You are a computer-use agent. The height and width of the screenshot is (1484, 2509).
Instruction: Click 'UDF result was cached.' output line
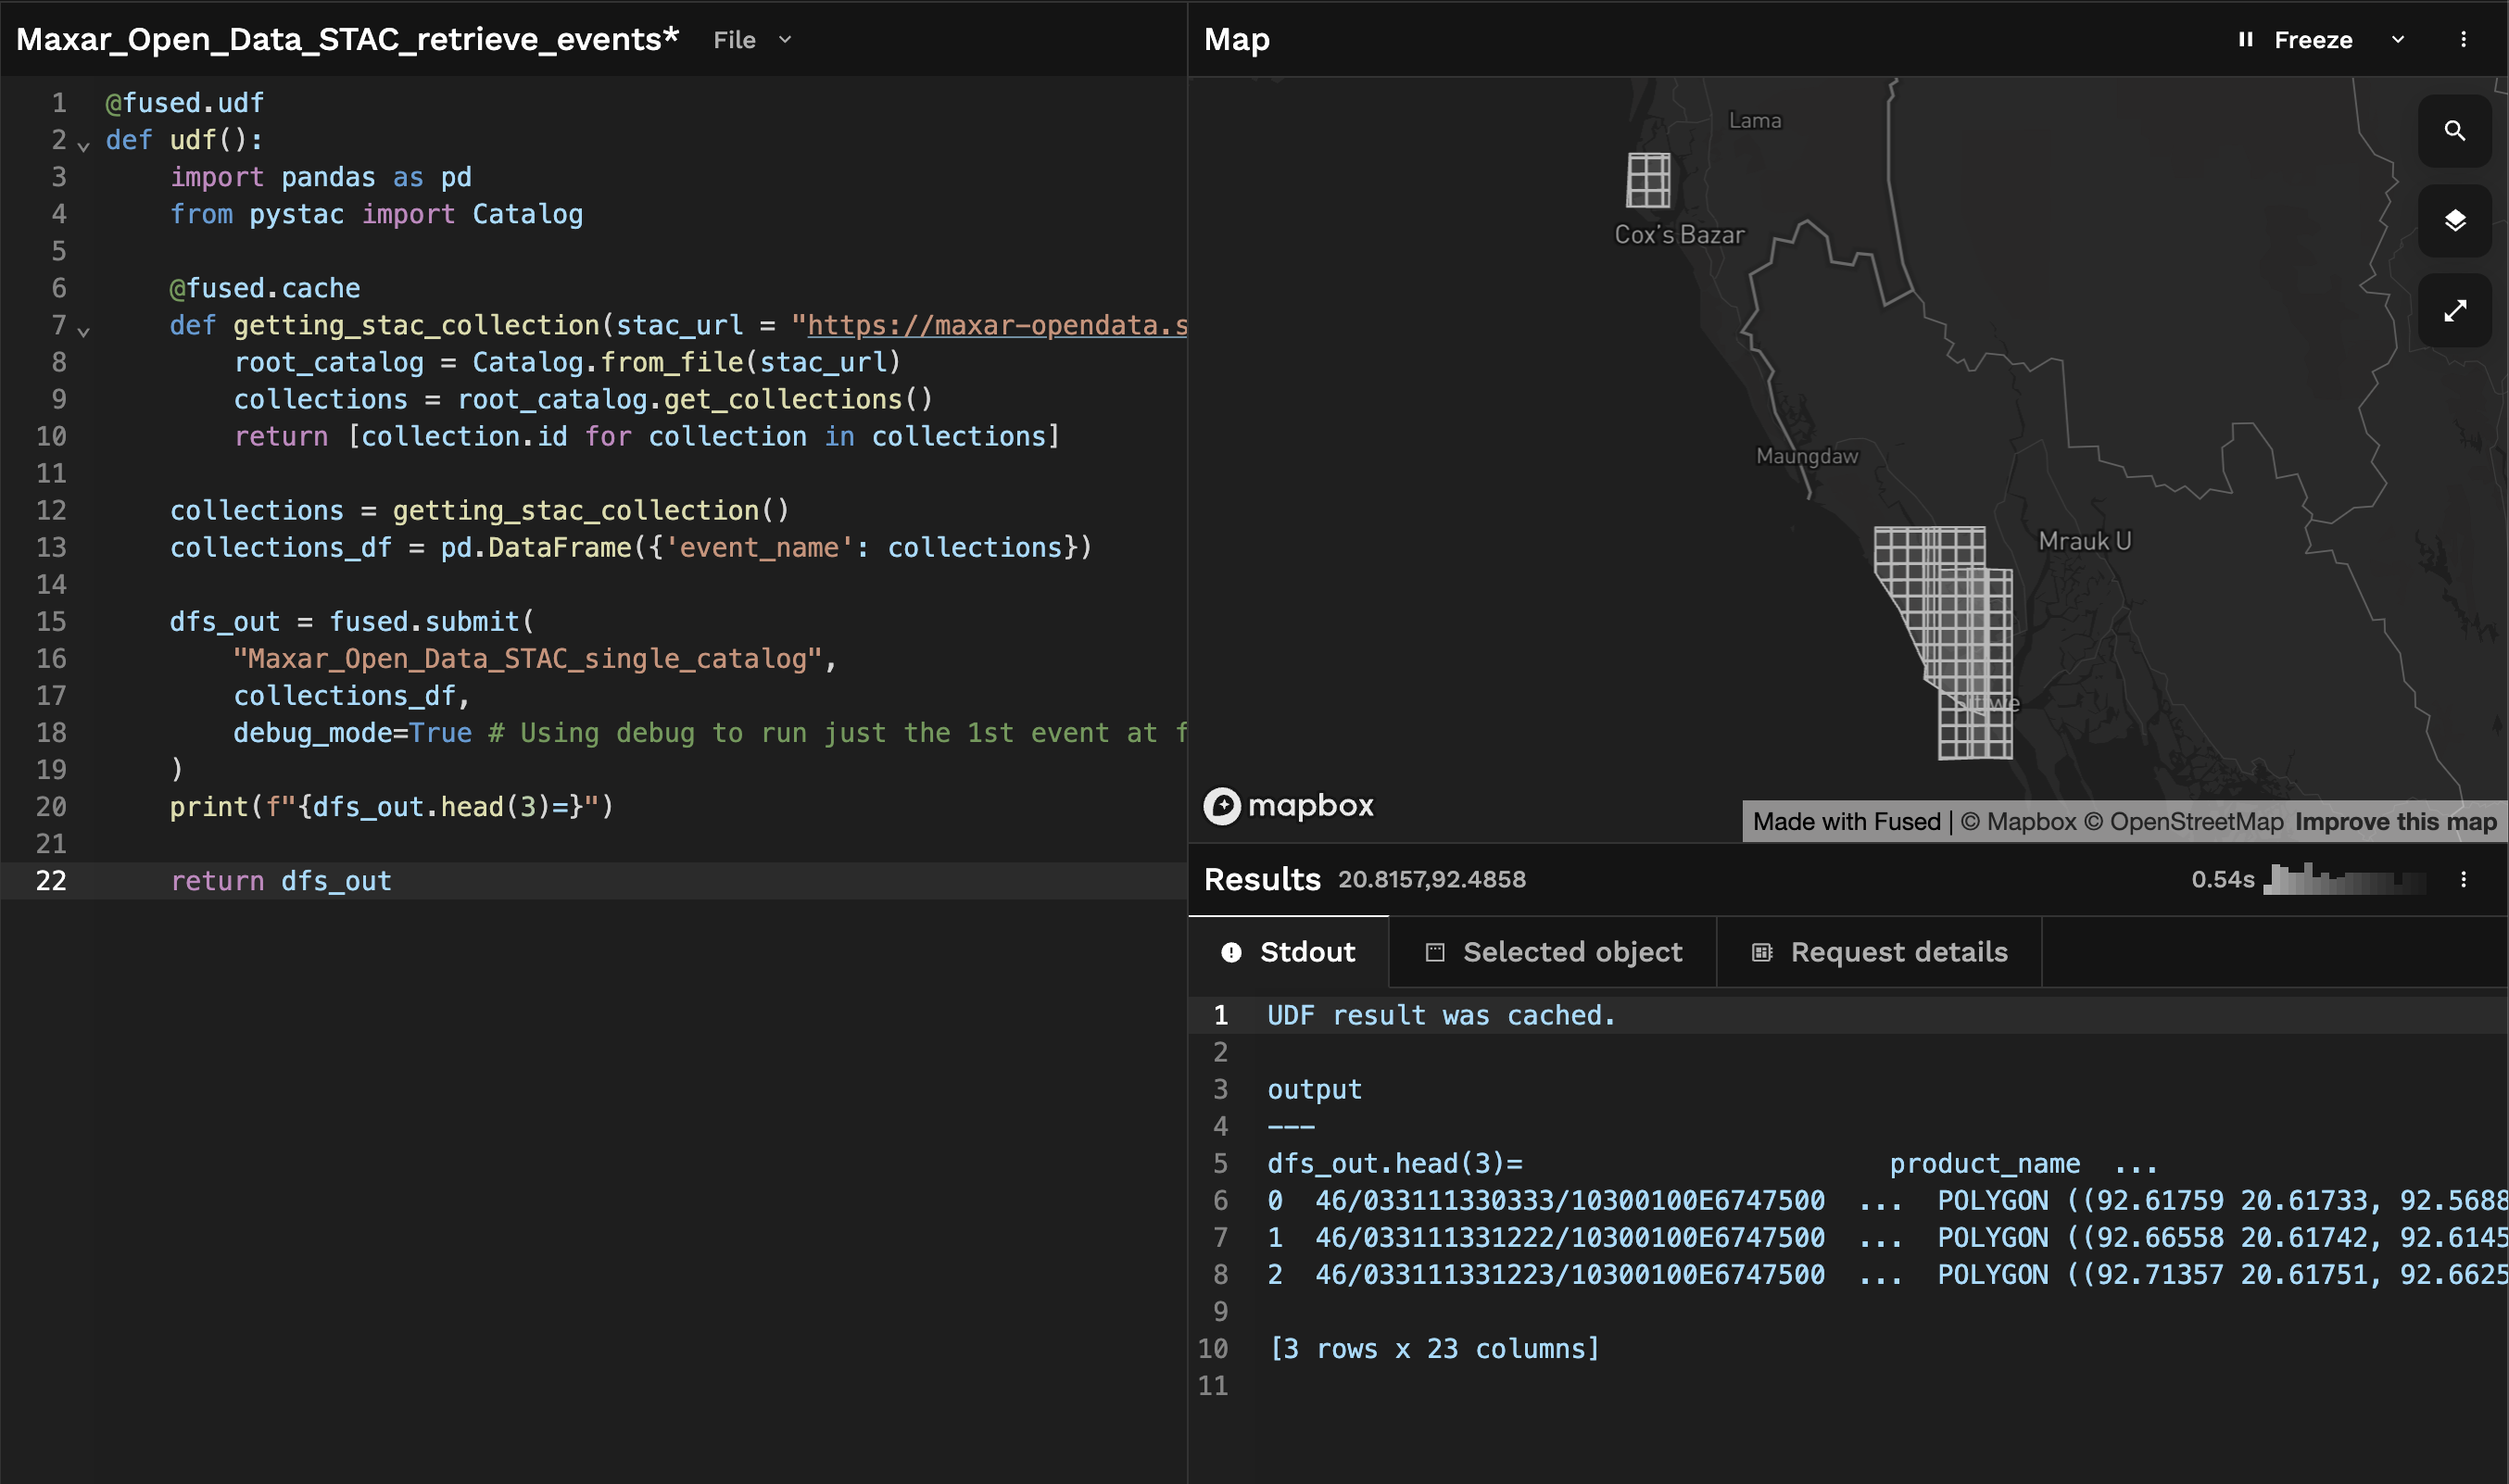point(1441,1015)
